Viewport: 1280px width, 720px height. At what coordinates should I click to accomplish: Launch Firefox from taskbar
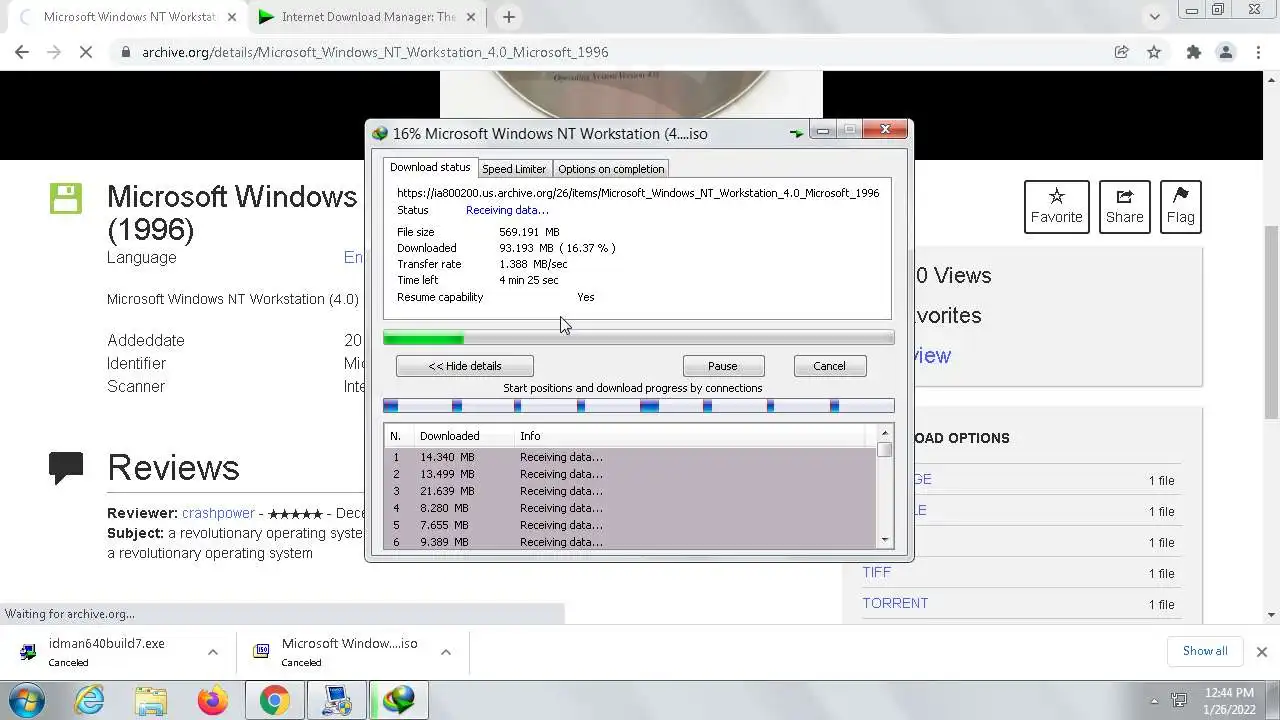pyautogui.click(x=212, y=700)
